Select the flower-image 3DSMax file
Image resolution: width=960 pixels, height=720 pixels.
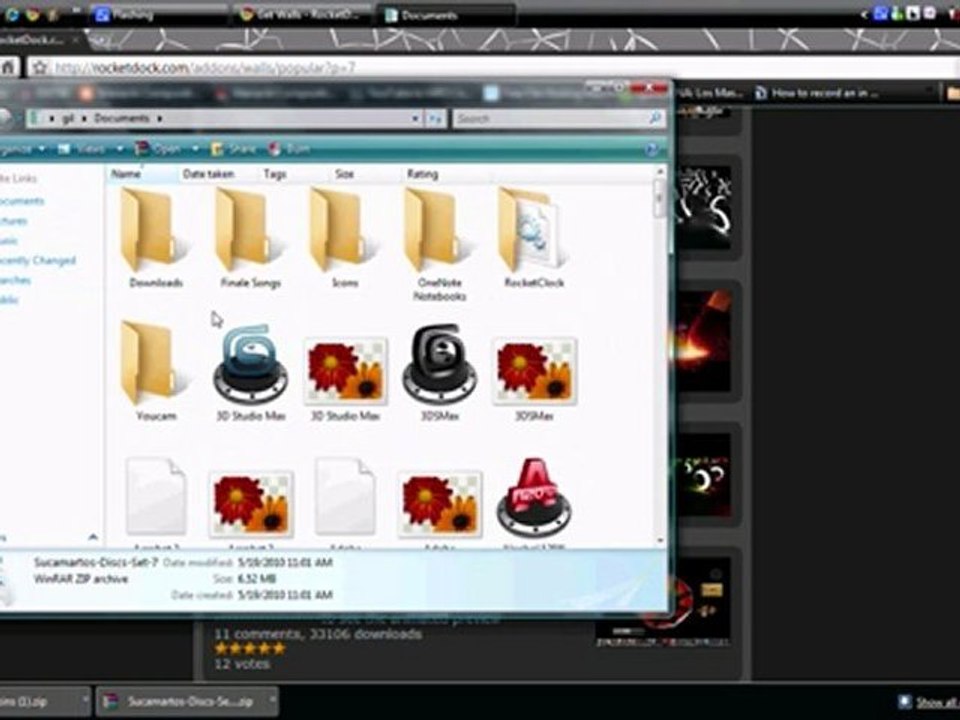pos(534,370)
